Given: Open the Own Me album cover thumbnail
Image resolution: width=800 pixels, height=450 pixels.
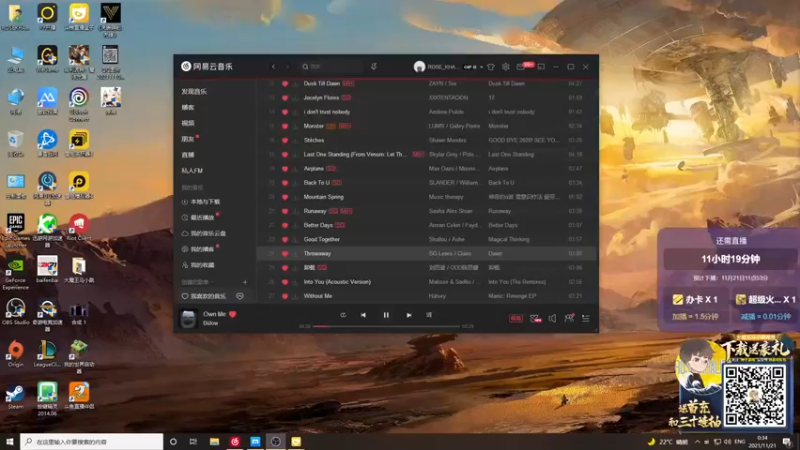Looking at the screenshot, I should tap(188, 318).
